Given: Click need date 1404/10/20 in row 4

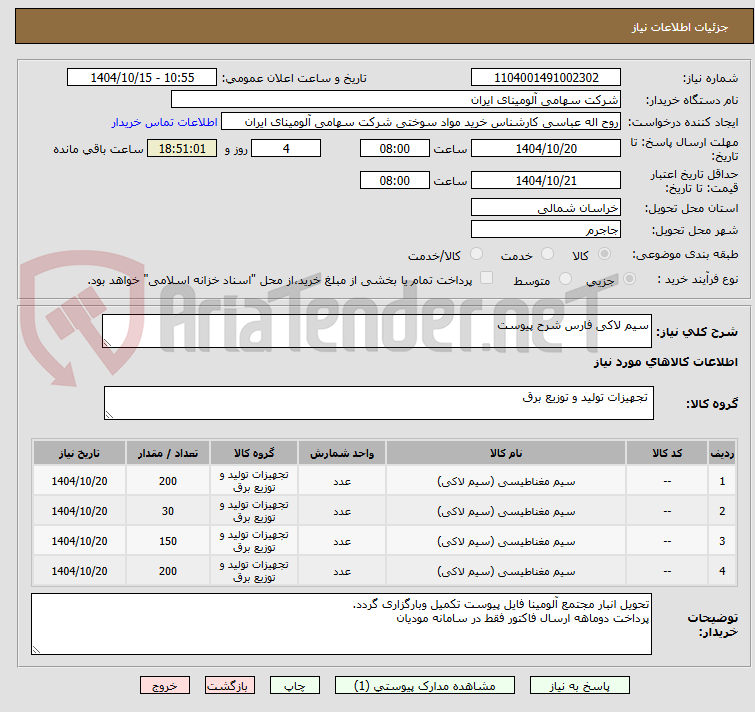Looking at the screenshot, I should pyautogui.click(x=79, y=571).
